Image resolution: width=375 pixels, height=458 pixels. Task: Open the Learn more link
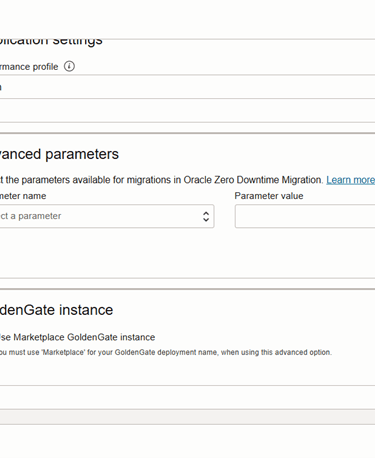(x=350, y=180)
